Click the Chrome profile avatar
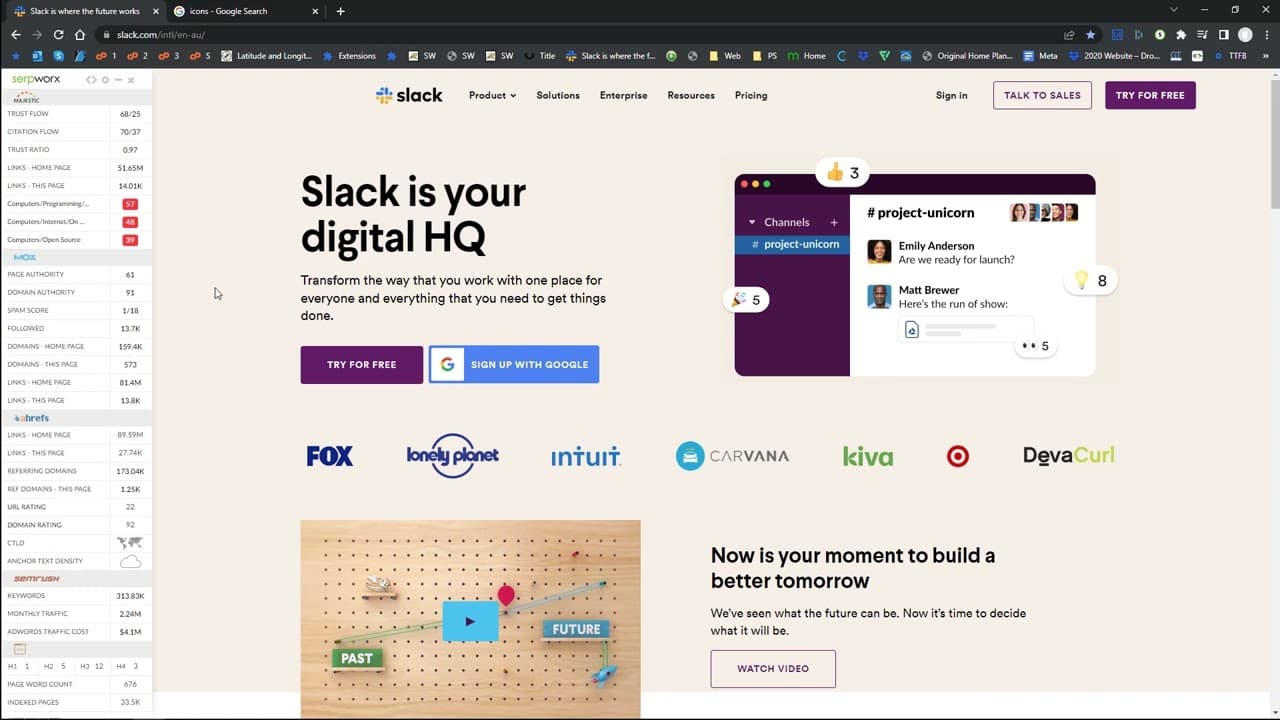 tap(1245, 34)
